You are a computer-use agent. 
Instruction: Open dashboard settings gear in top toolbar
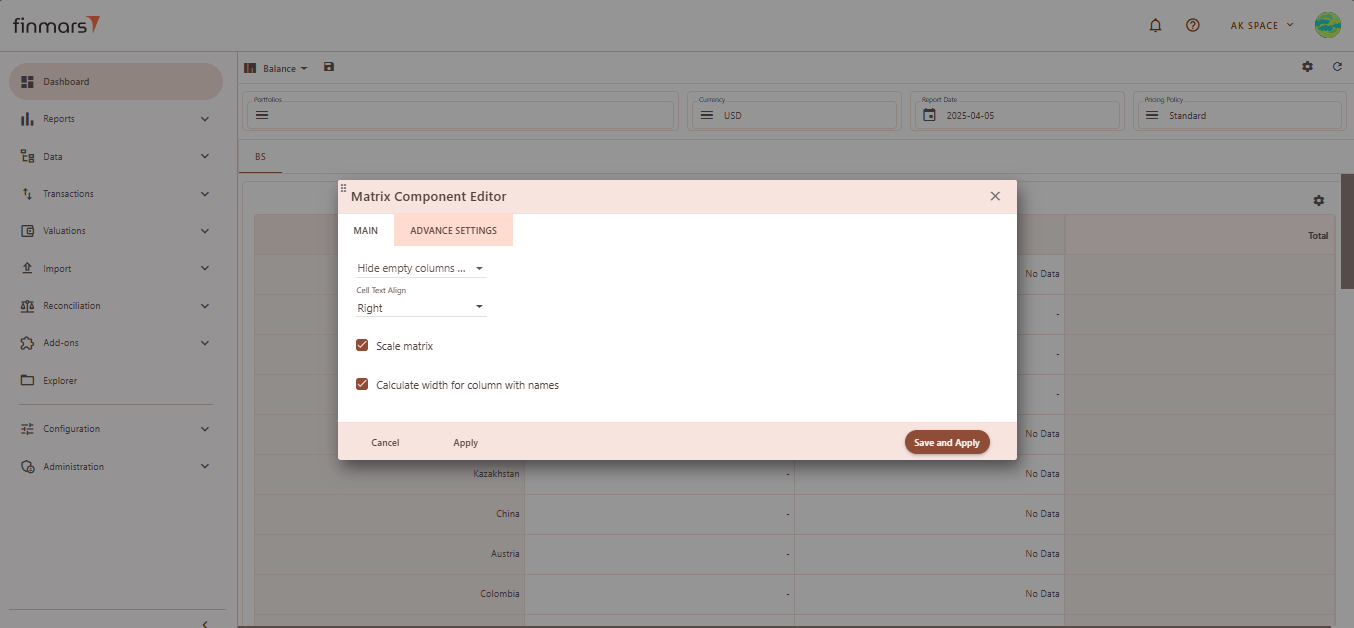(x=1307, y=67)
